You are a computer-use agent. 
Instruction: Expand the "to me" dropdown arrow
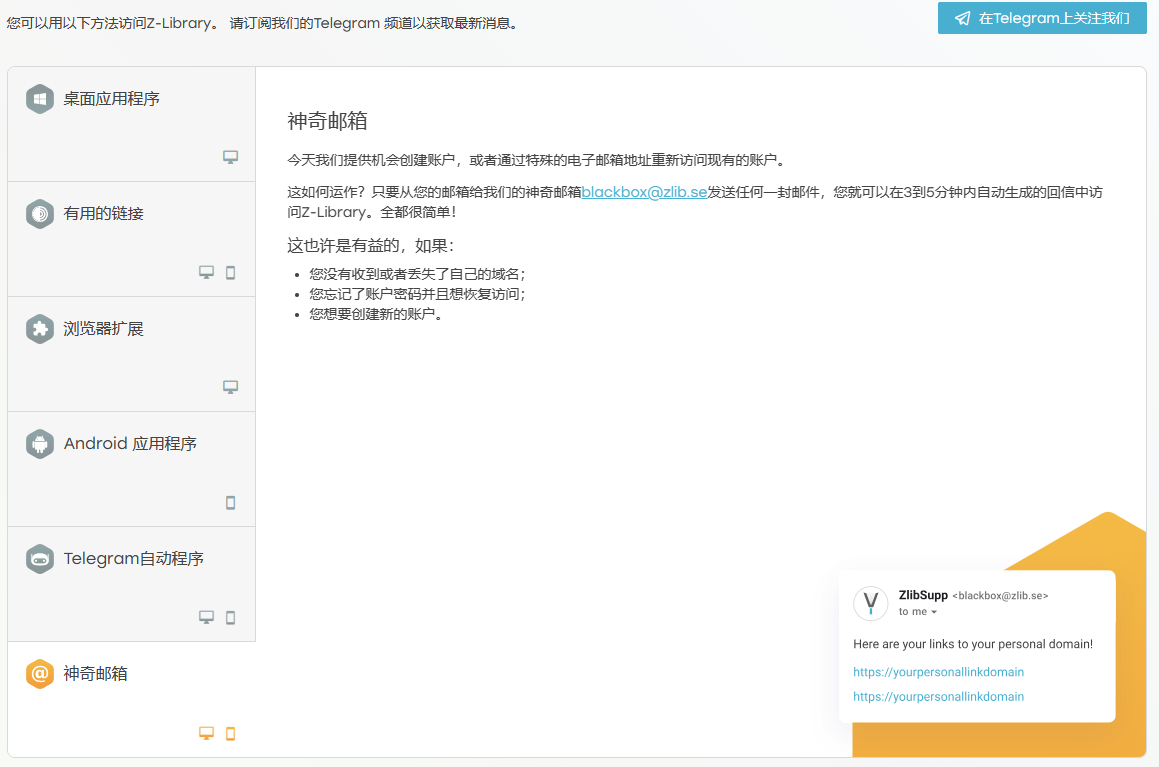[x=934, y=612]
